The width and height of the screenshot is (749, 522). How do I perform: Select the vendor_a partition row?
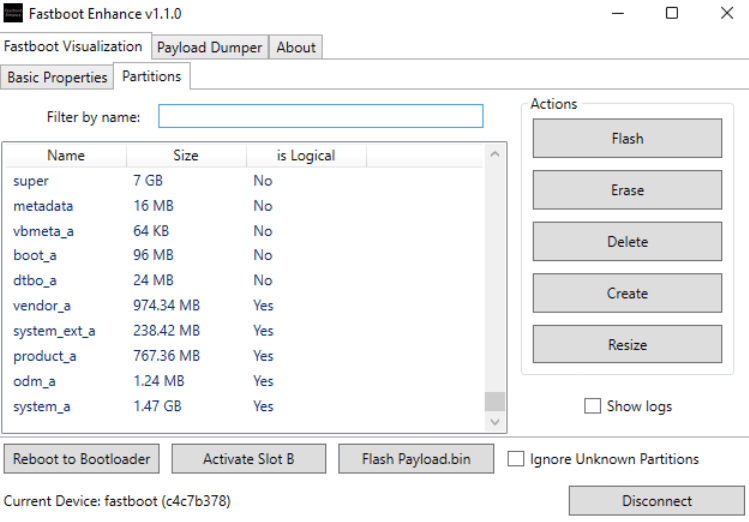click(244, 306)
